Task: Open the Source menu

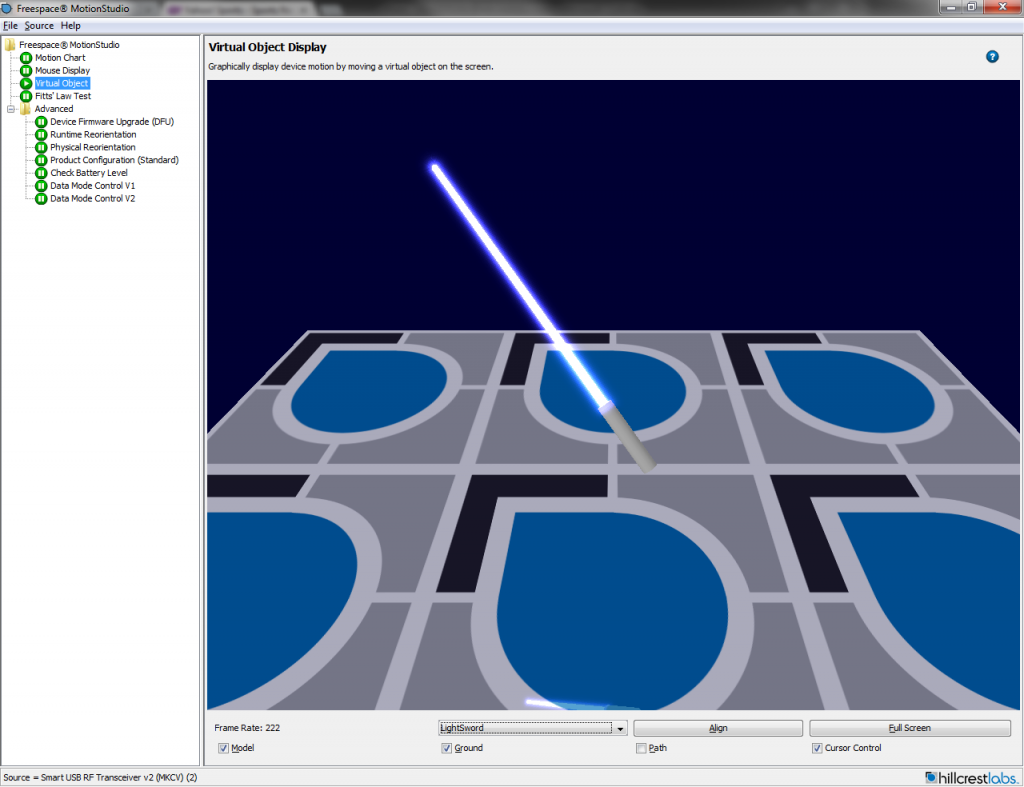Action: (39, 25)
